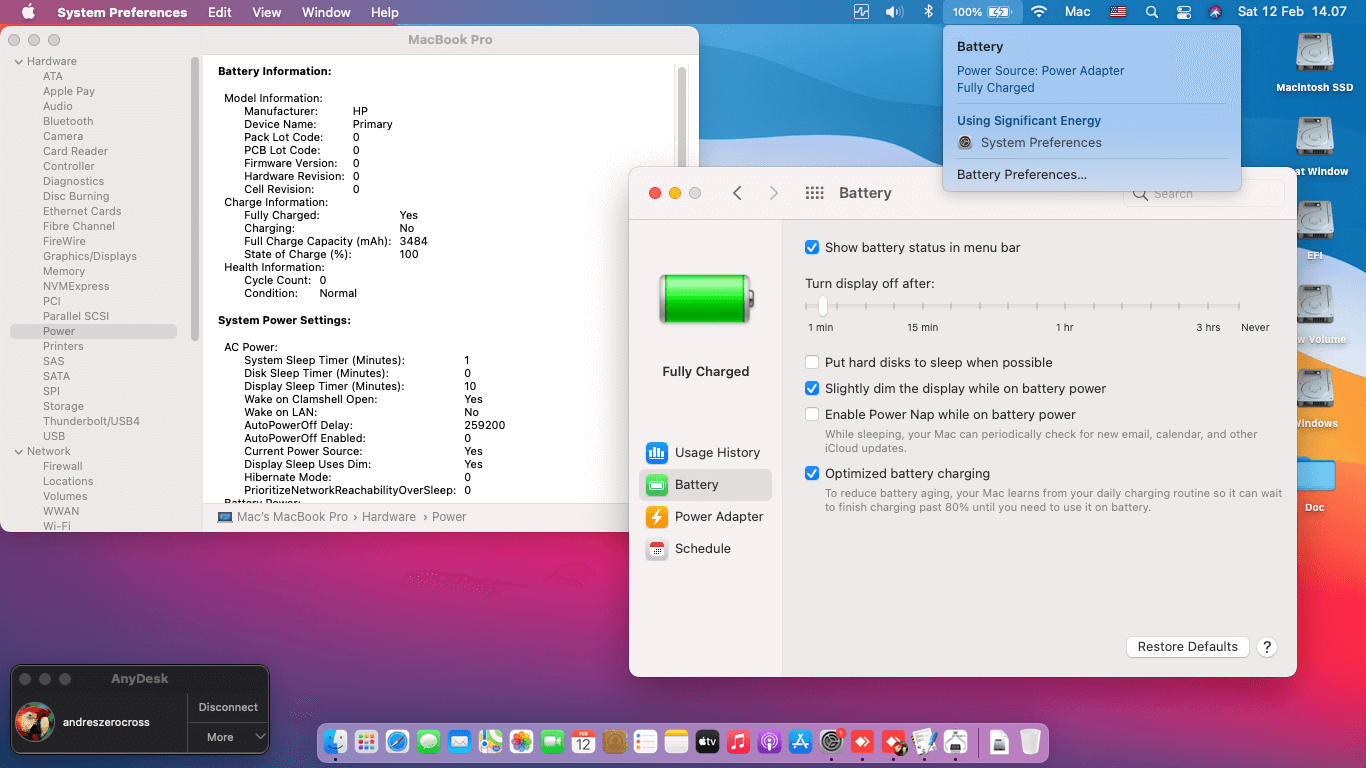Select Power Adapter in the Battery sidebar
Screen dimensions: 1366x768
pyautogui.click(x=705, y=516)
